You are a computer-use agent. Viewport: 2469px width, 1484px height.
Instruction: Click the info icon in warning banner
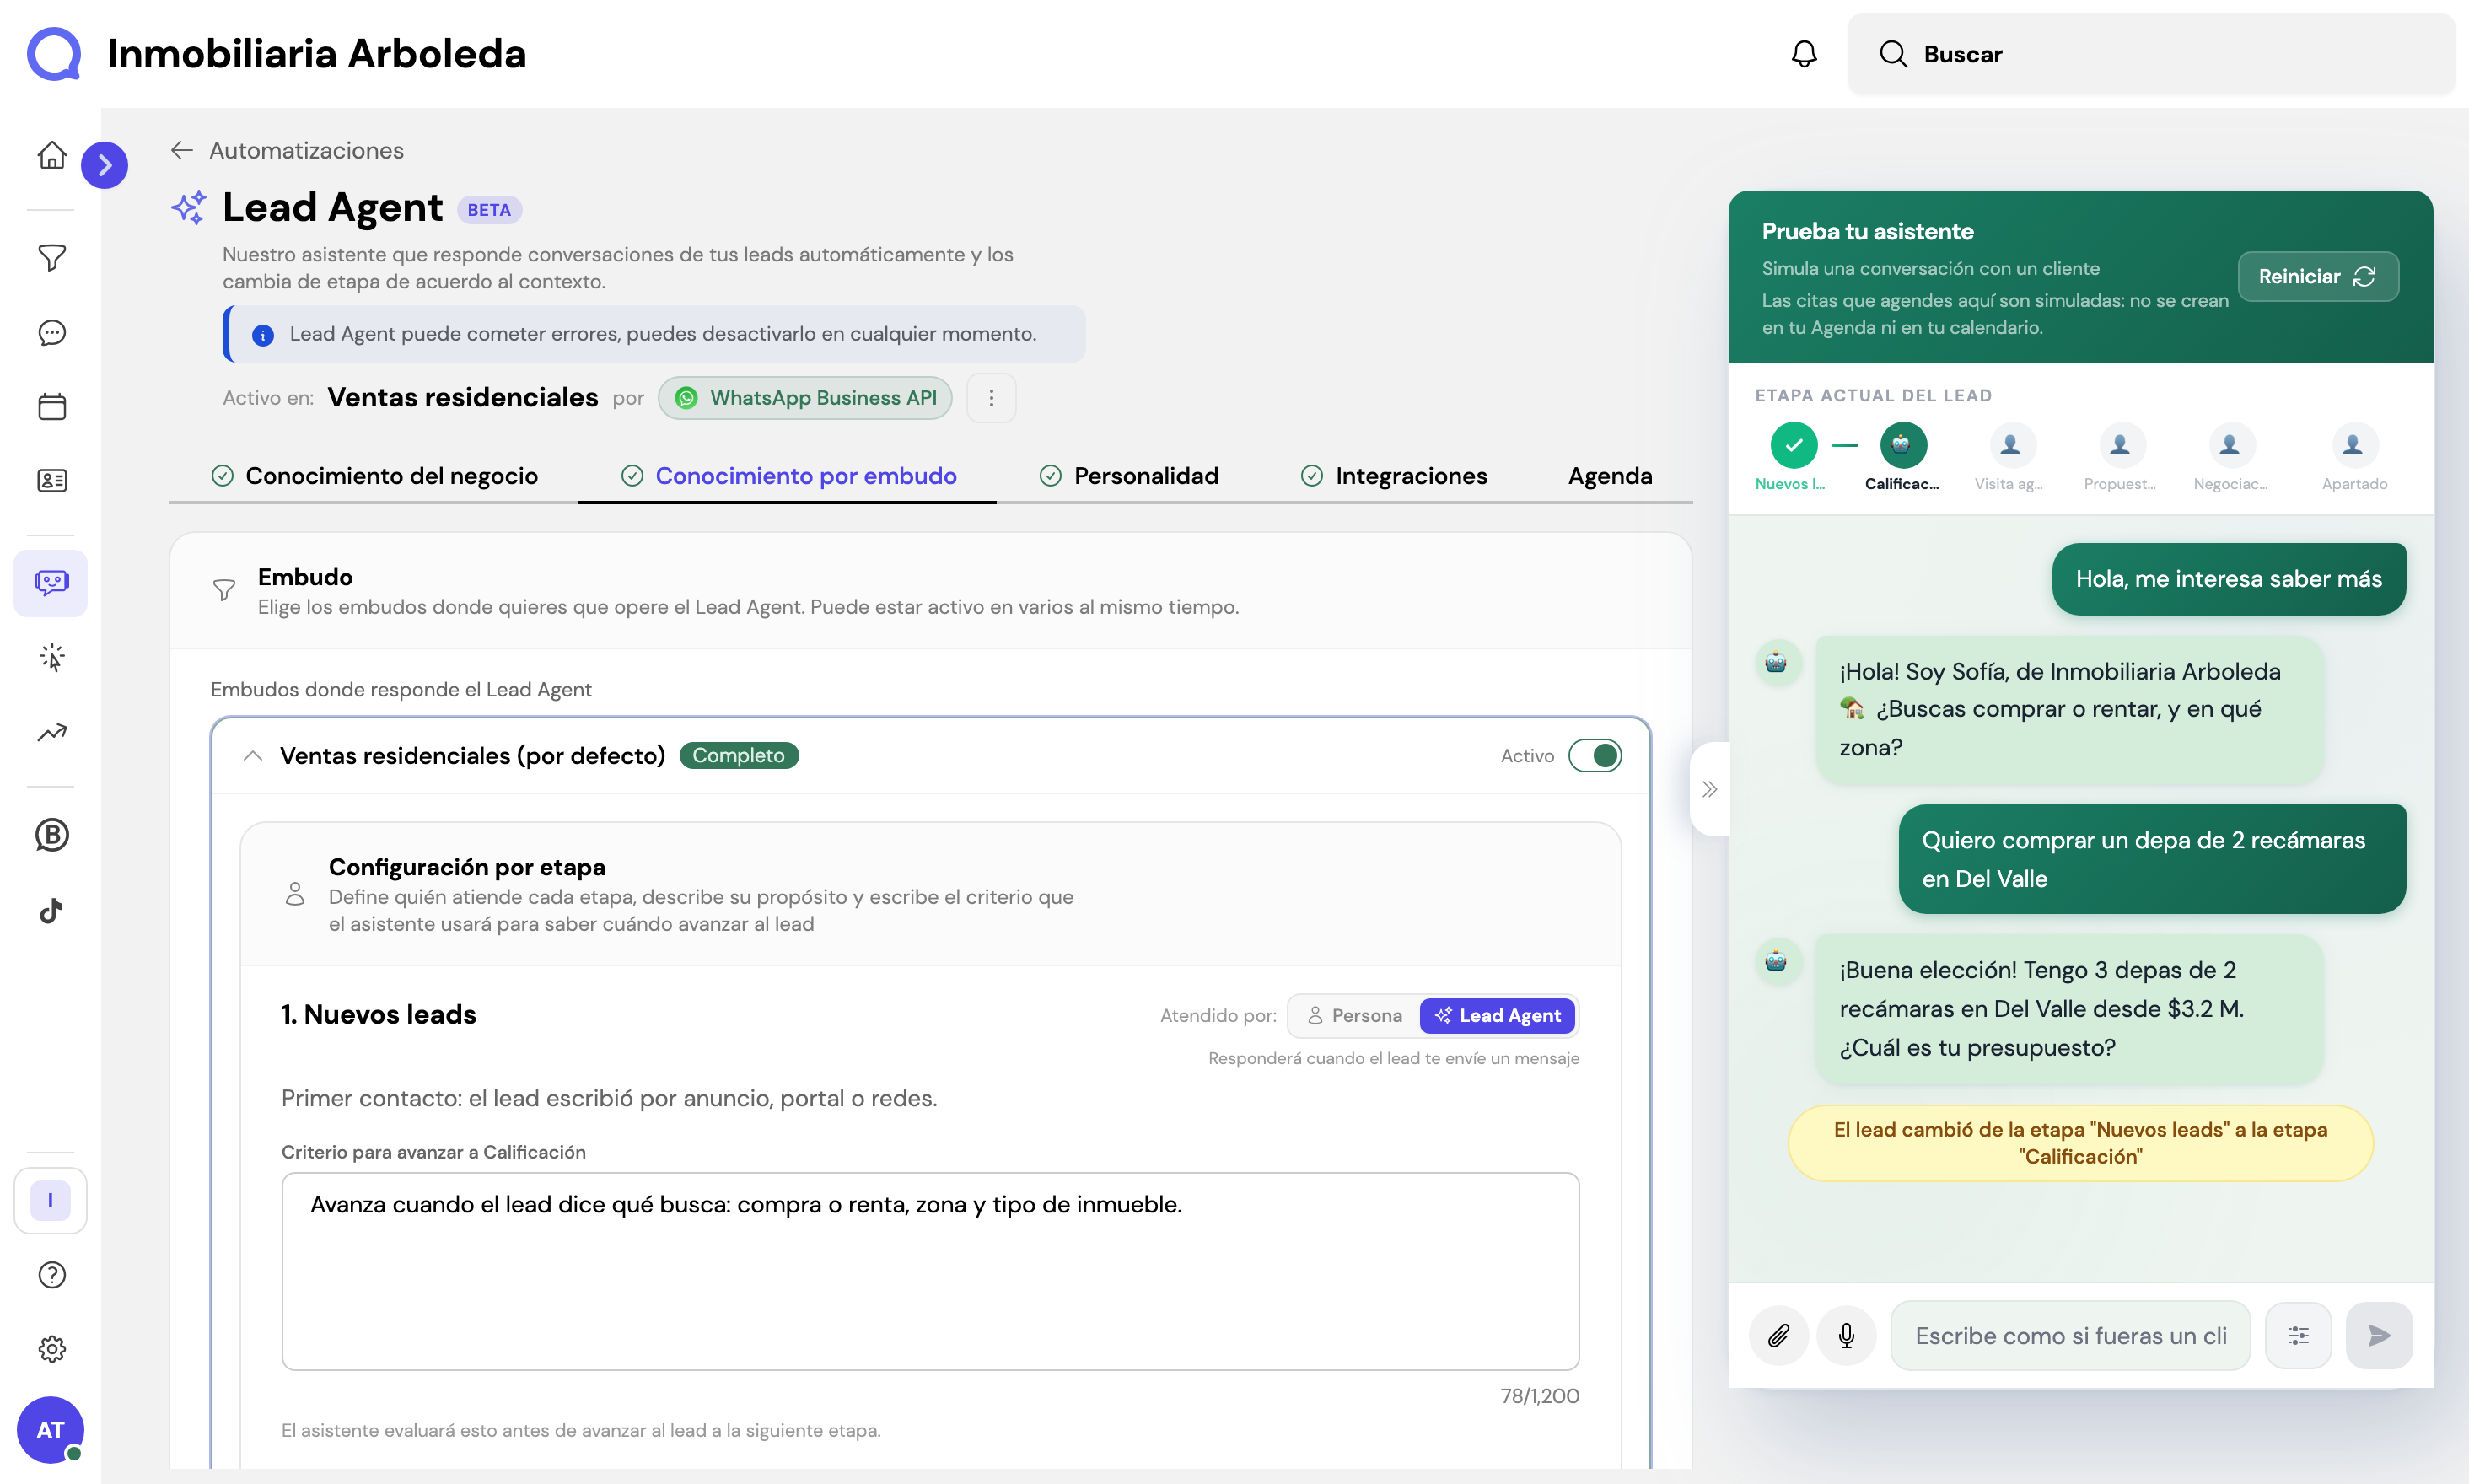click(x=263, y=335)
